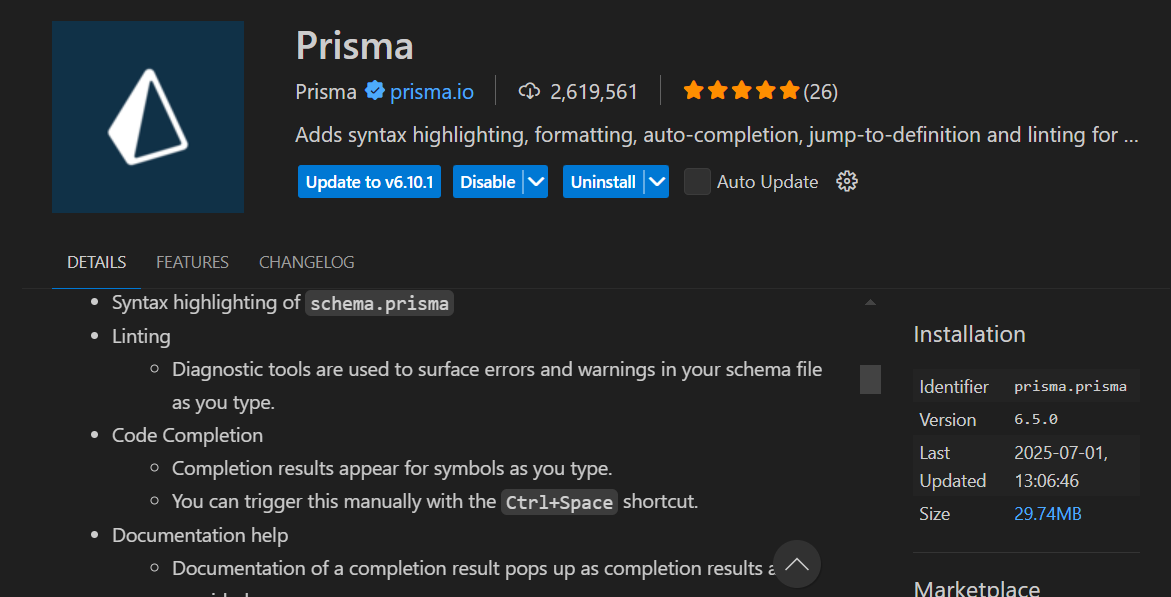Select the DETAILS tab
Image resolution: width=1171 pixels, height=597 pixels.
pos(96,262)
